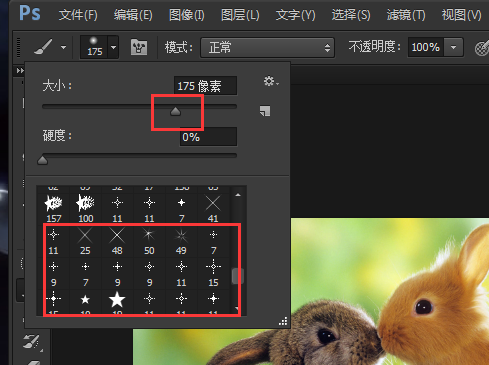Click the brush list scroll up arrow
Image resolution: width=489 pixels, height=365 pixels.
point(238,195)
